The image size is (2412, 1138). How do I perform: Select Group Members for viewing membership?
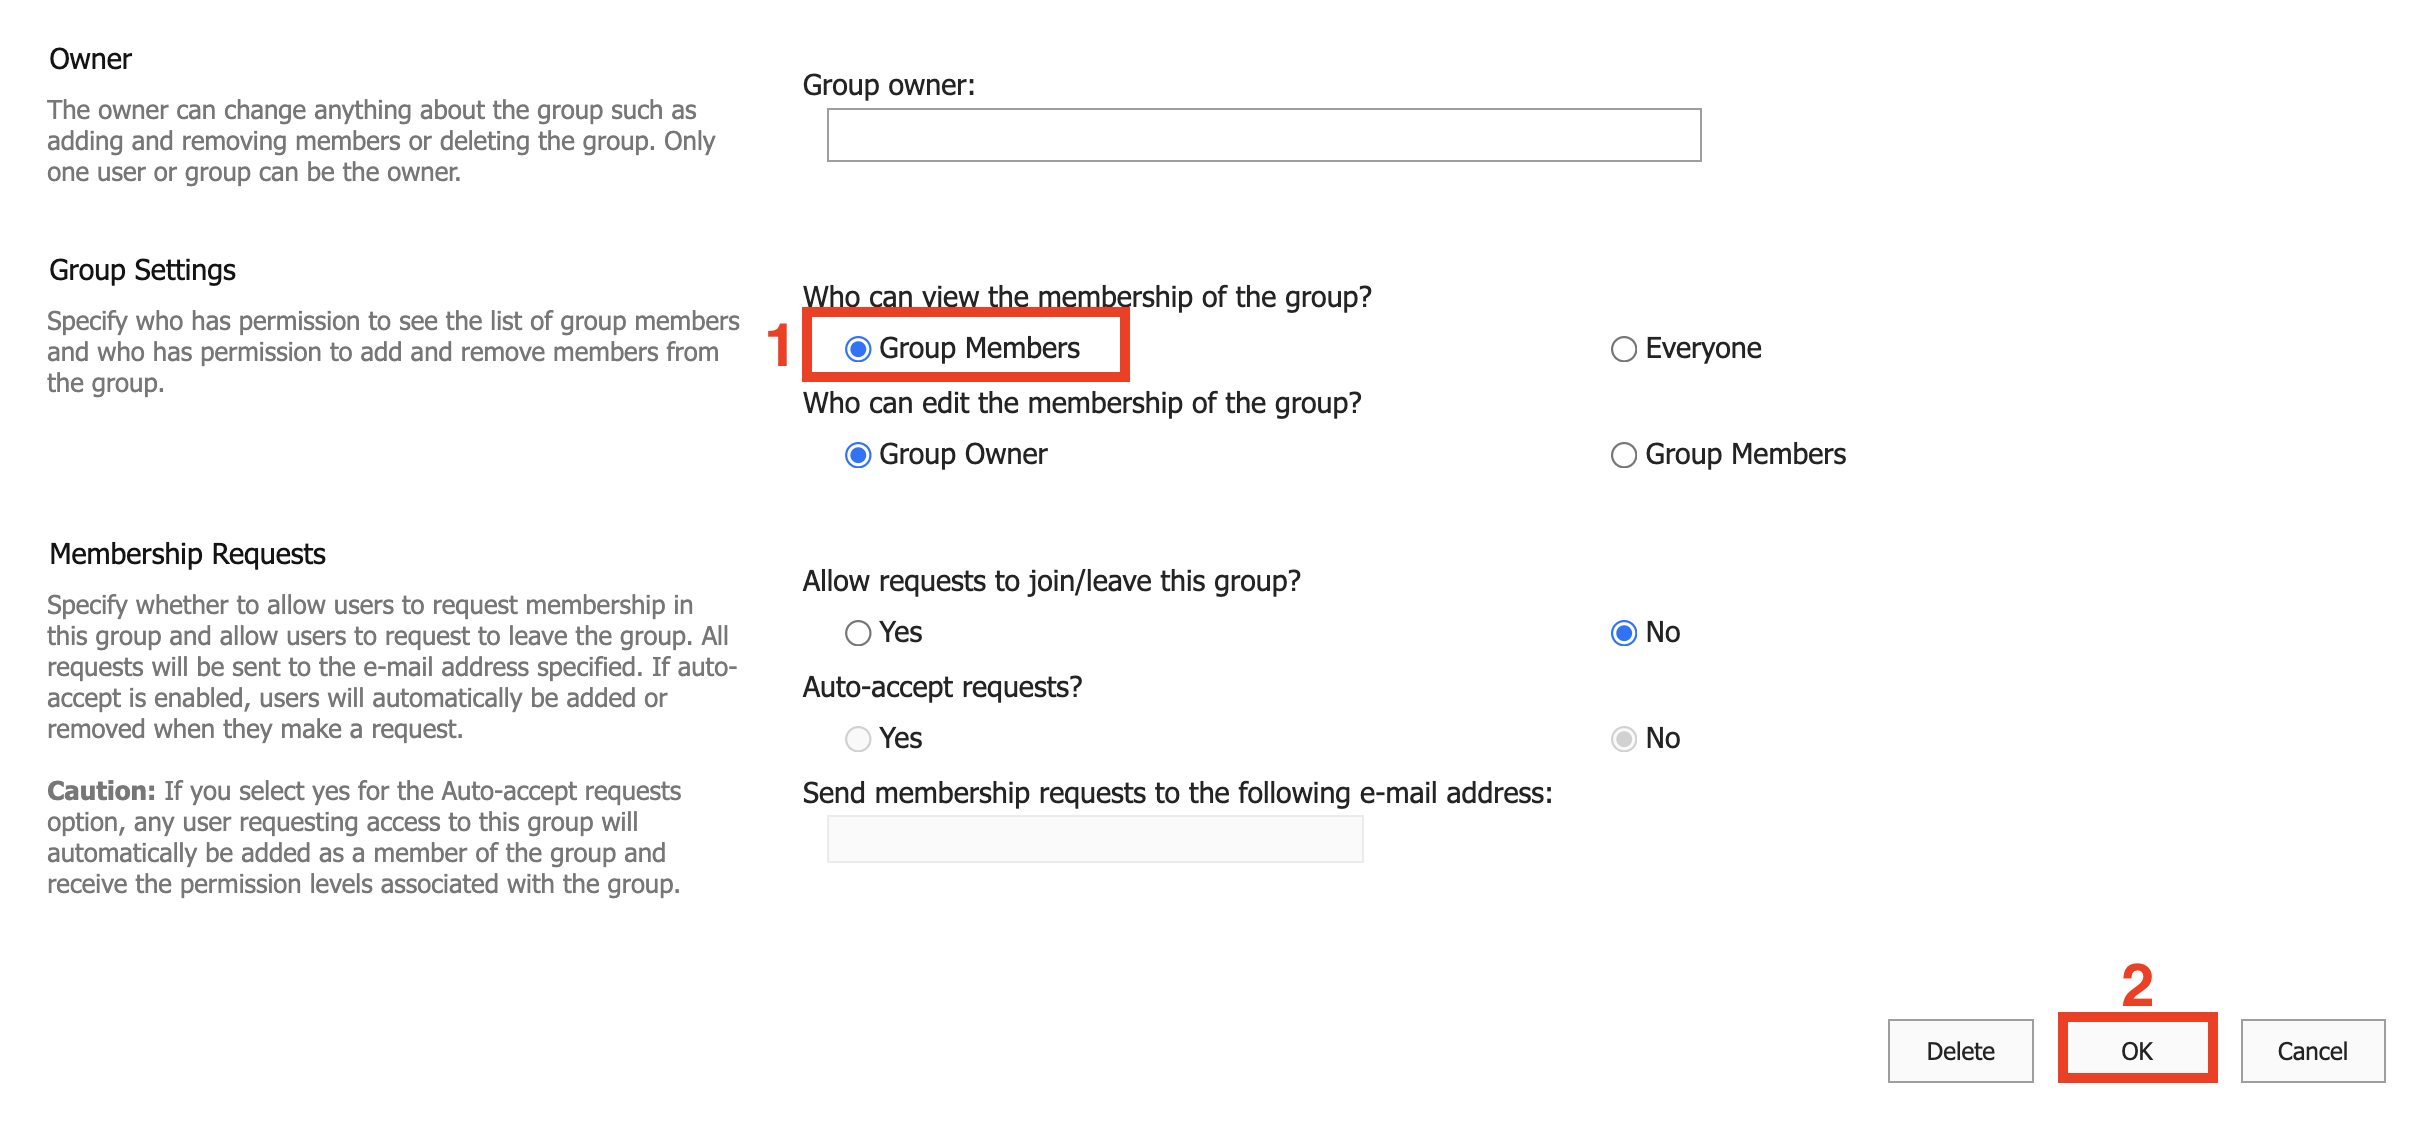(858, 349)
